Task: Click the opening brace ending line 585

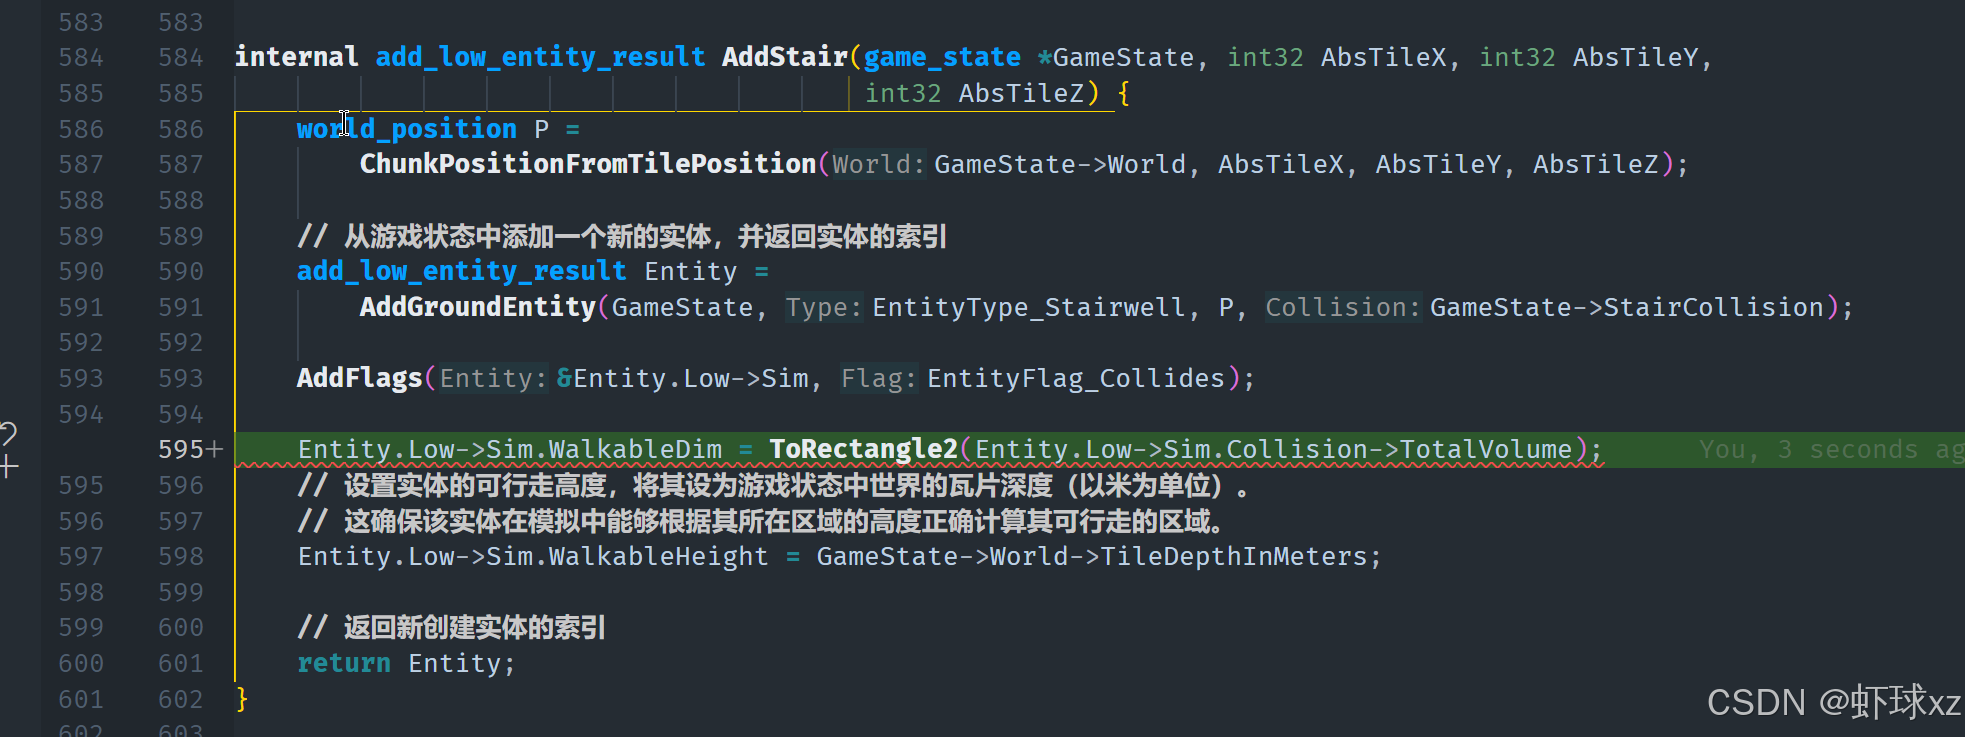Action: [1124, 93]
